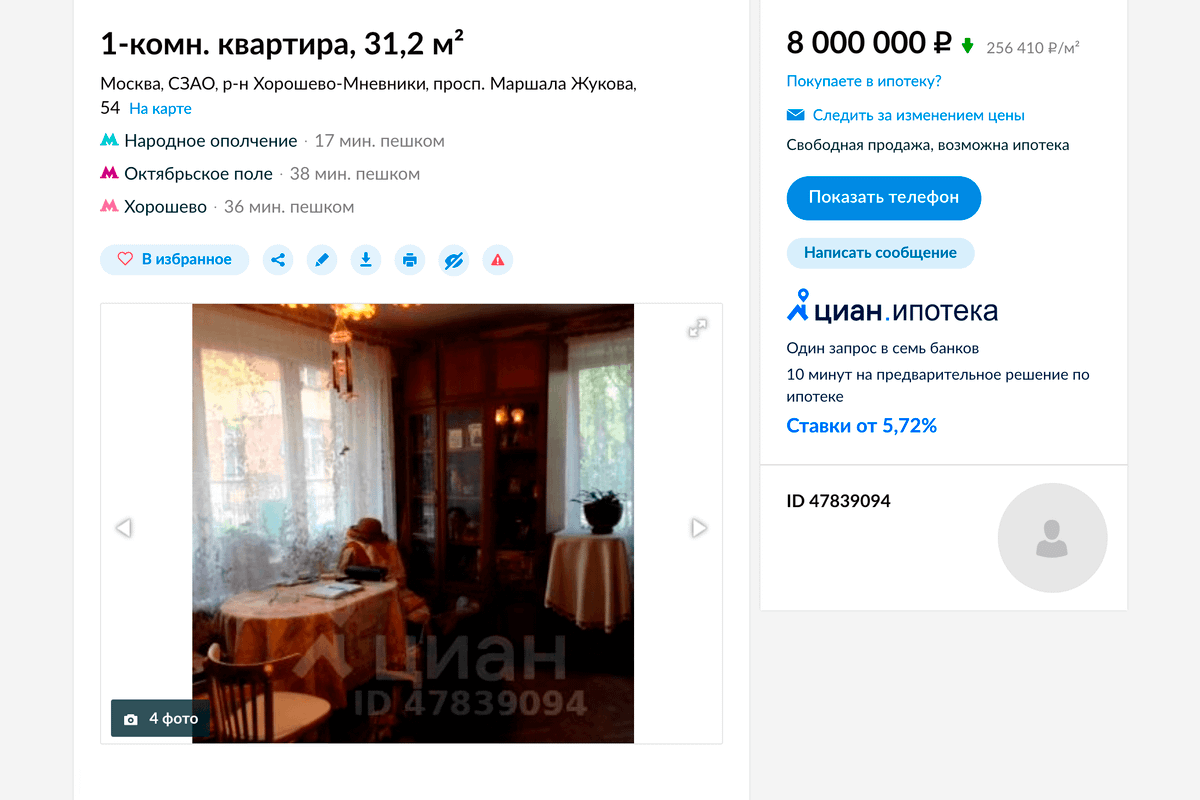This screenshot has width=1200, height=800.
Task: Open the Покупаете в ипотеку? link
Action: click(864, 81)
